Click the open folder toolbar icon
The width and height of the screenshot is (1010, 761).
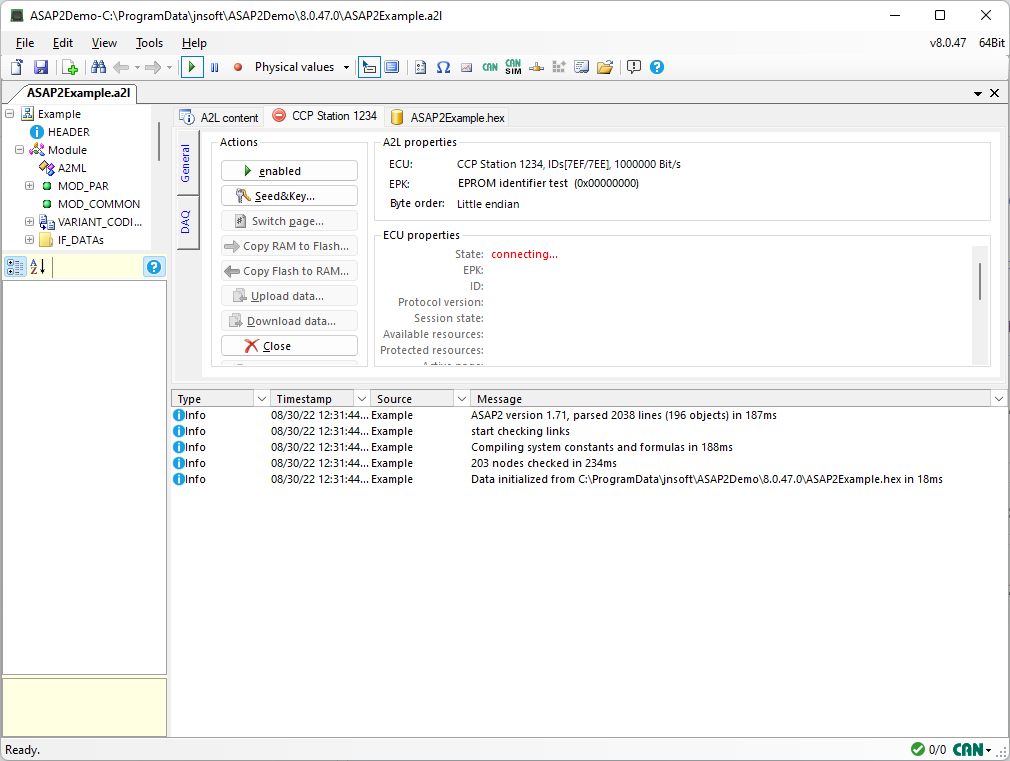tap(605, 67)
